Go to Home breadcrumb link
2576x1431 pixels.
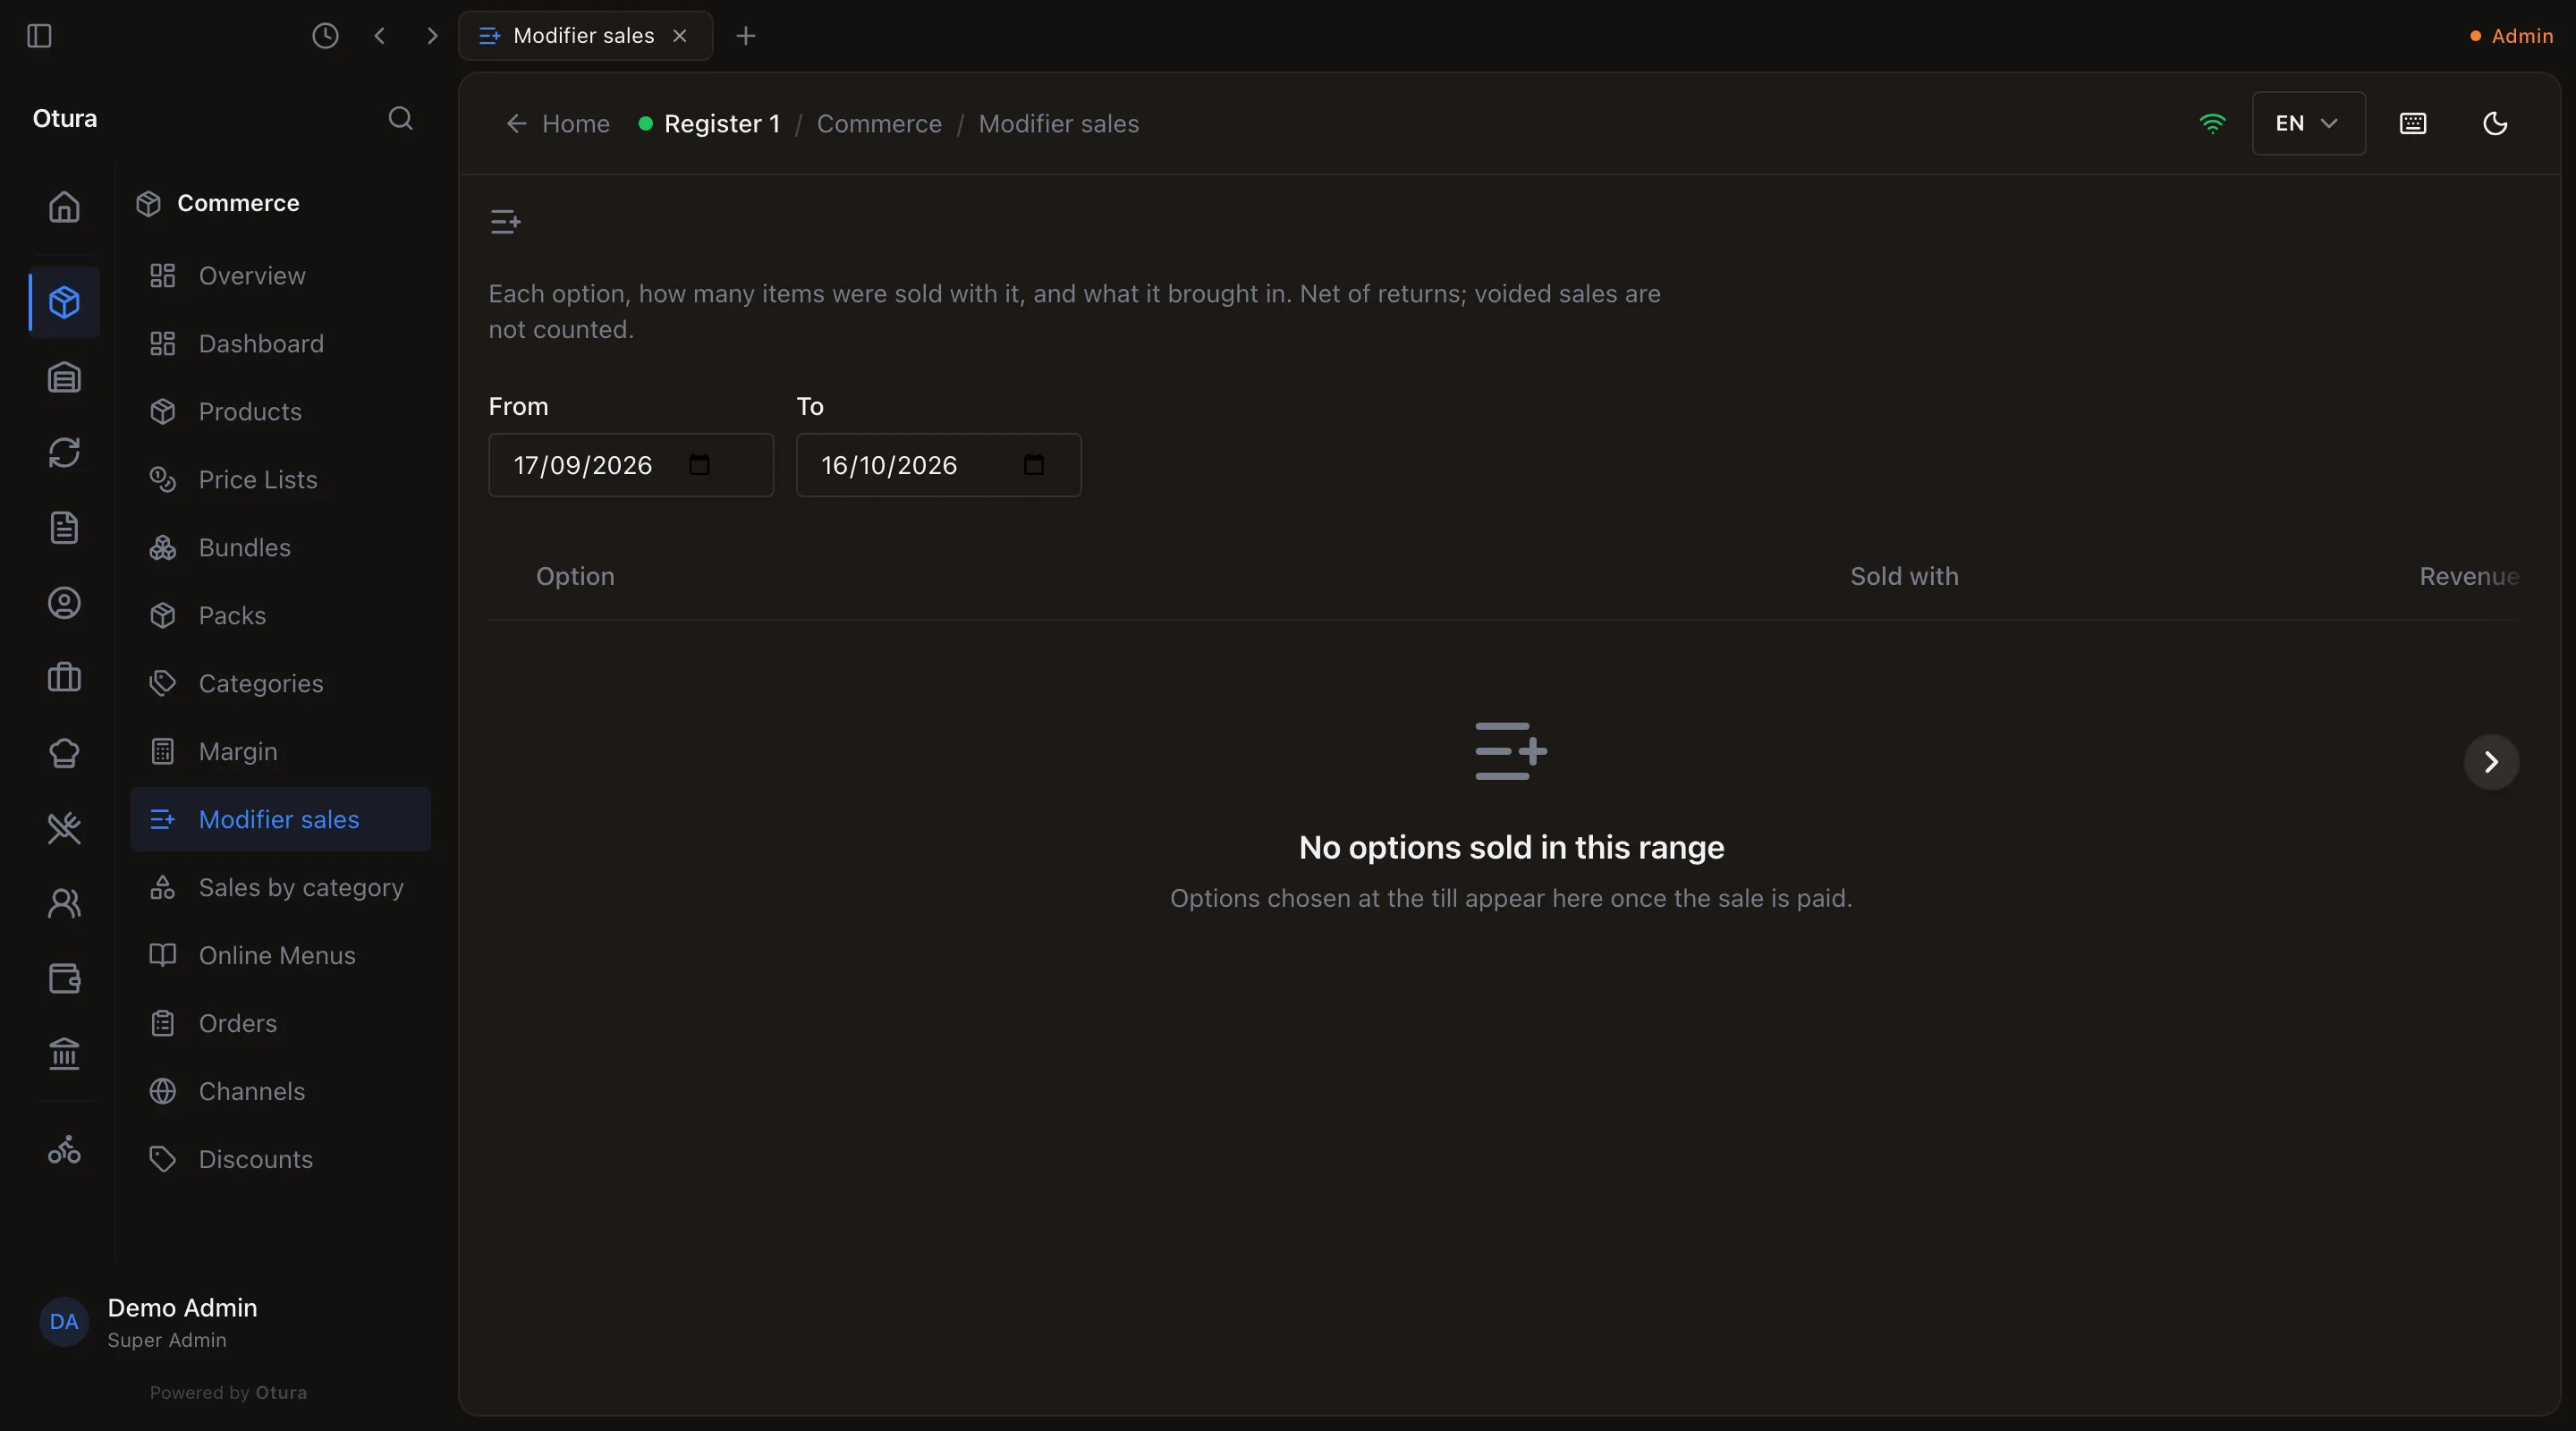pyautogui.click(x=558, y=123)
